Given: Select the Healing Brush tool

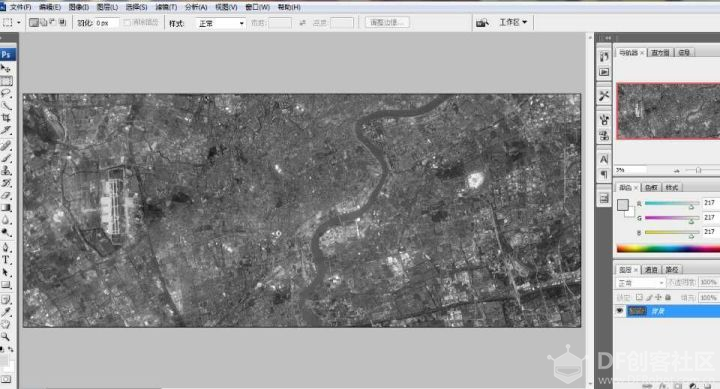Looking at the screenshot, I should (6, 146).
